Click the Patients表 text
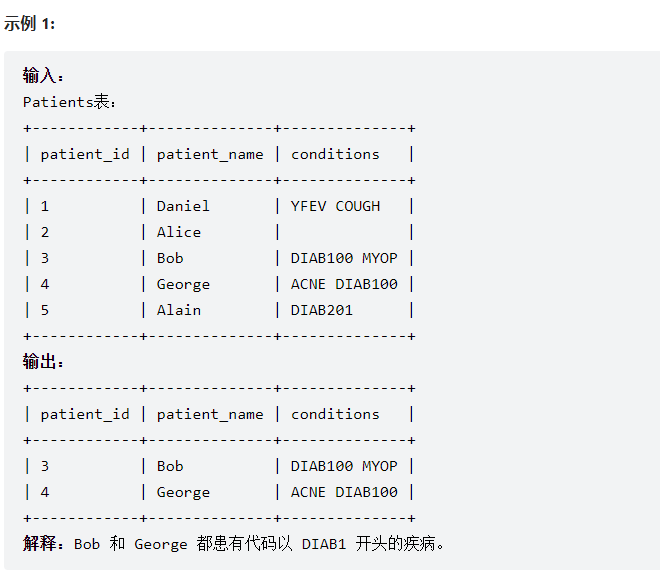 pyautogui.click(x=69, y=102)
